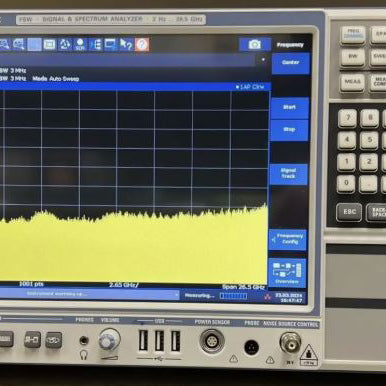This screenshot has height=386, width=386.
Task: Open the Frequency Config softkey
Action: click(288, 239)
